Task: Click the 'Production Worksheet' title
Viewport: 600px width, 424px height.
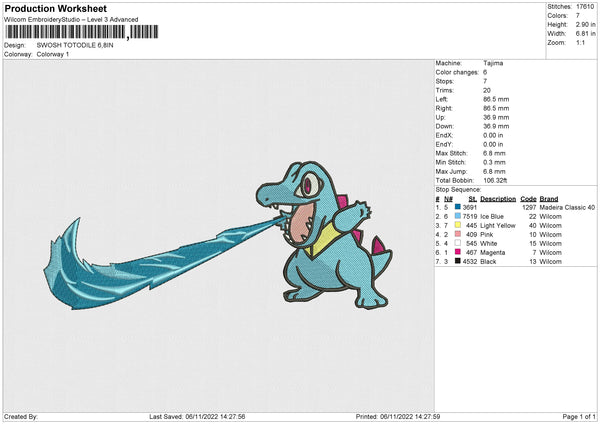Action: (x=55, y=8)
